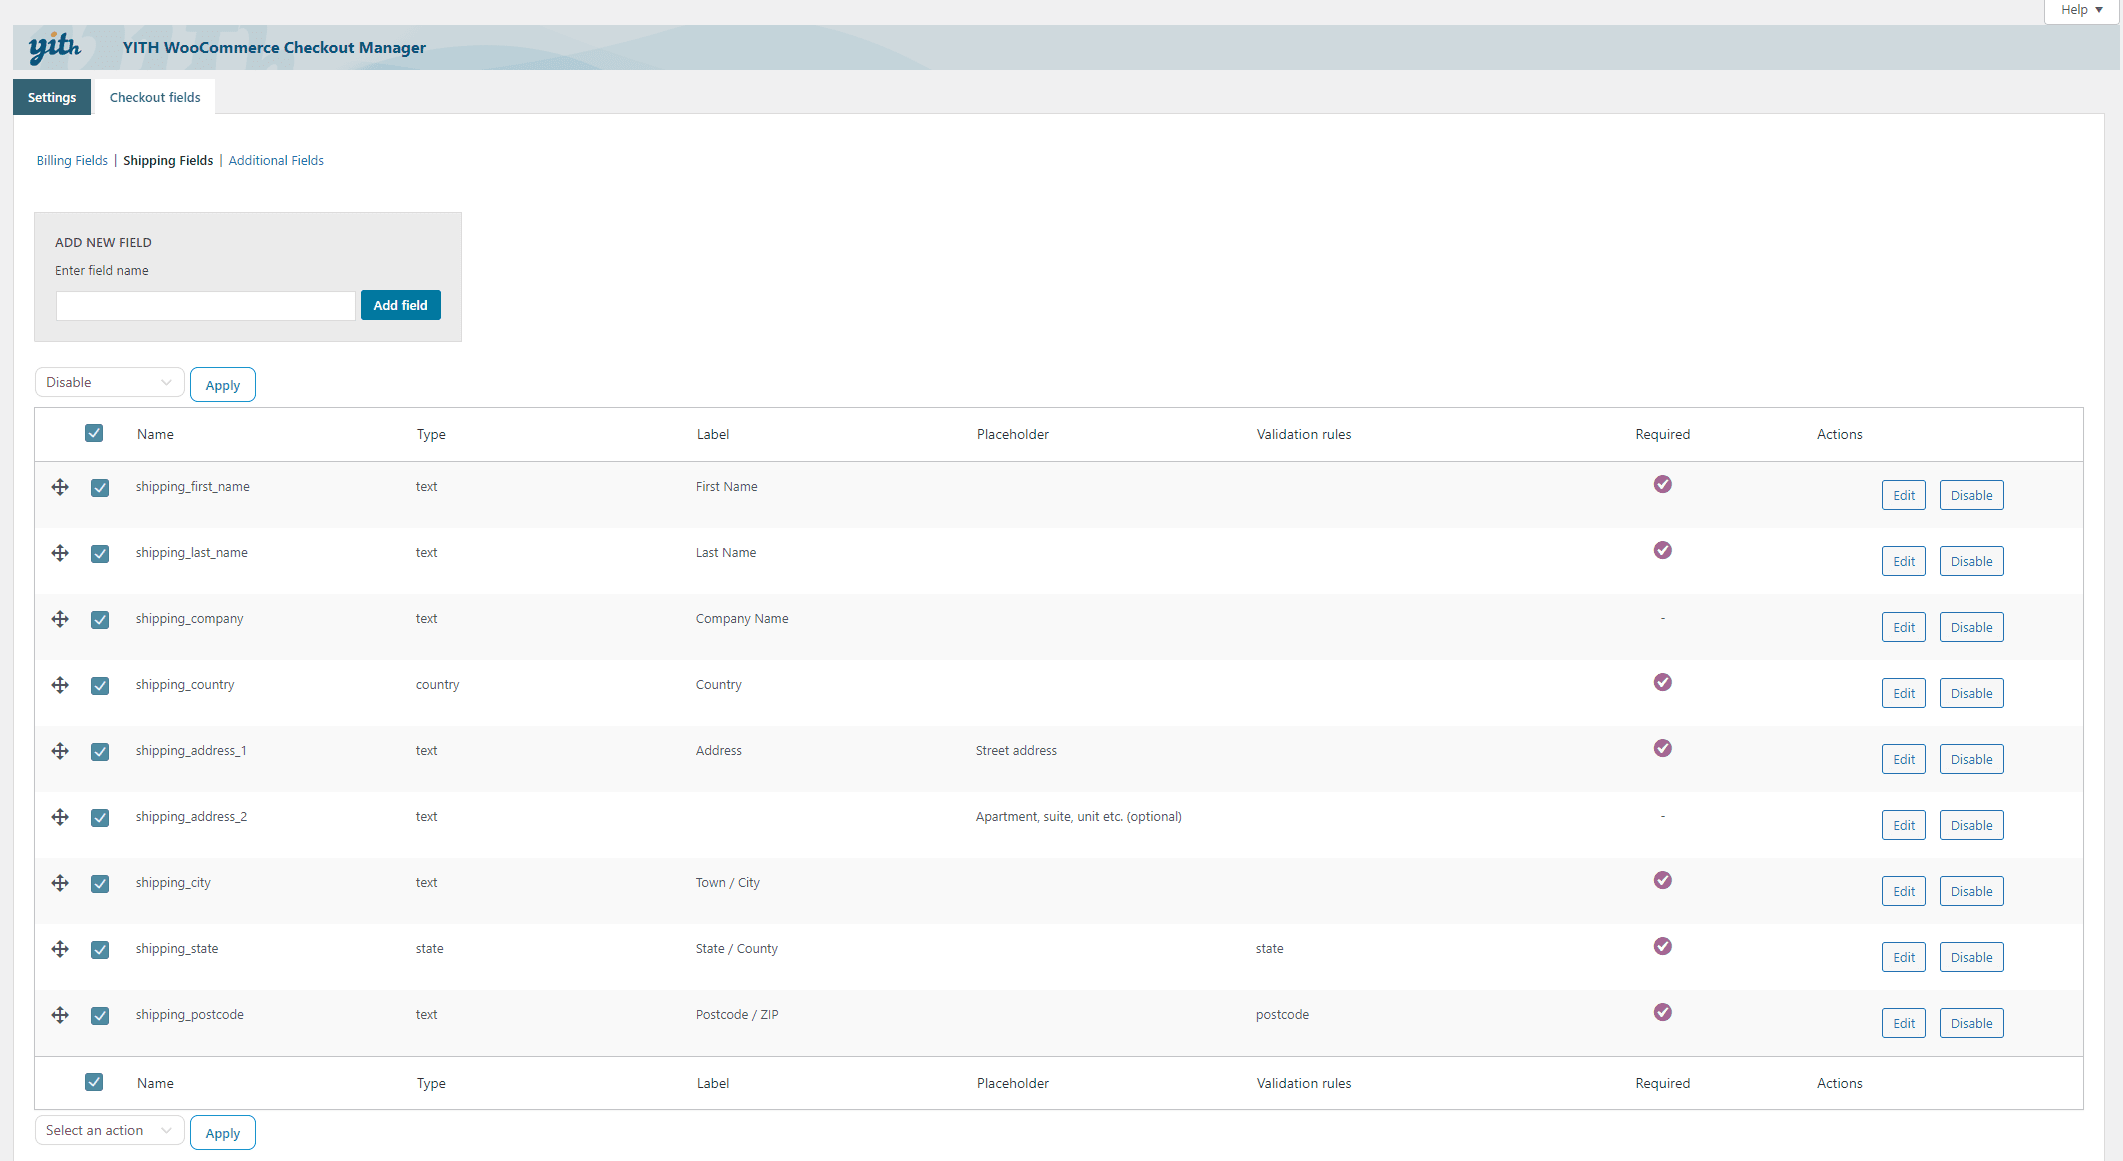Click the Required checkmark for shipping_state
Viewport: 2123px width, 1161px height.
(1663, 946)
